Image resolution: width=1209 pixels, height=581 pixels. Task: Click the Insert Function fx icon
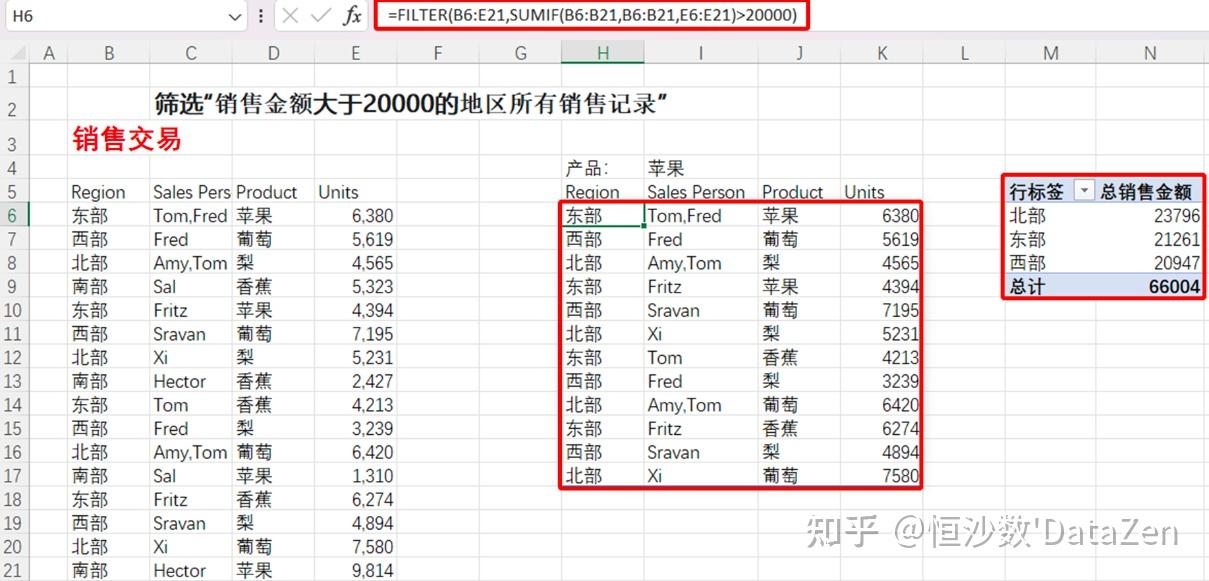point(352,16)
